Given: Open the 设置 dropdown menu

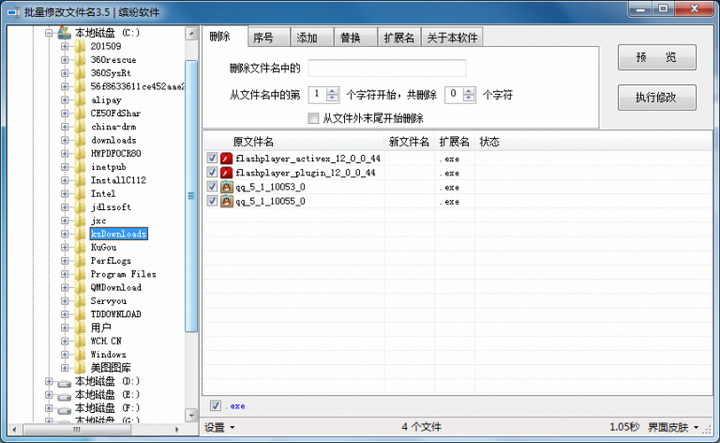Looking at the screenshot, I should (x=219, y=427).
